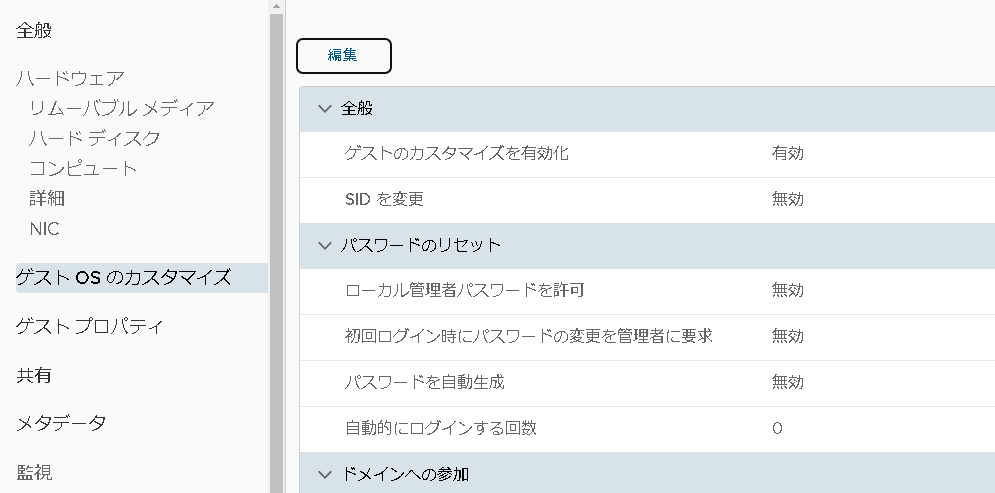Screen dimensions: 995x493
Task: Open 全般 in the sidebar
Action: click(x=34, y=30)
